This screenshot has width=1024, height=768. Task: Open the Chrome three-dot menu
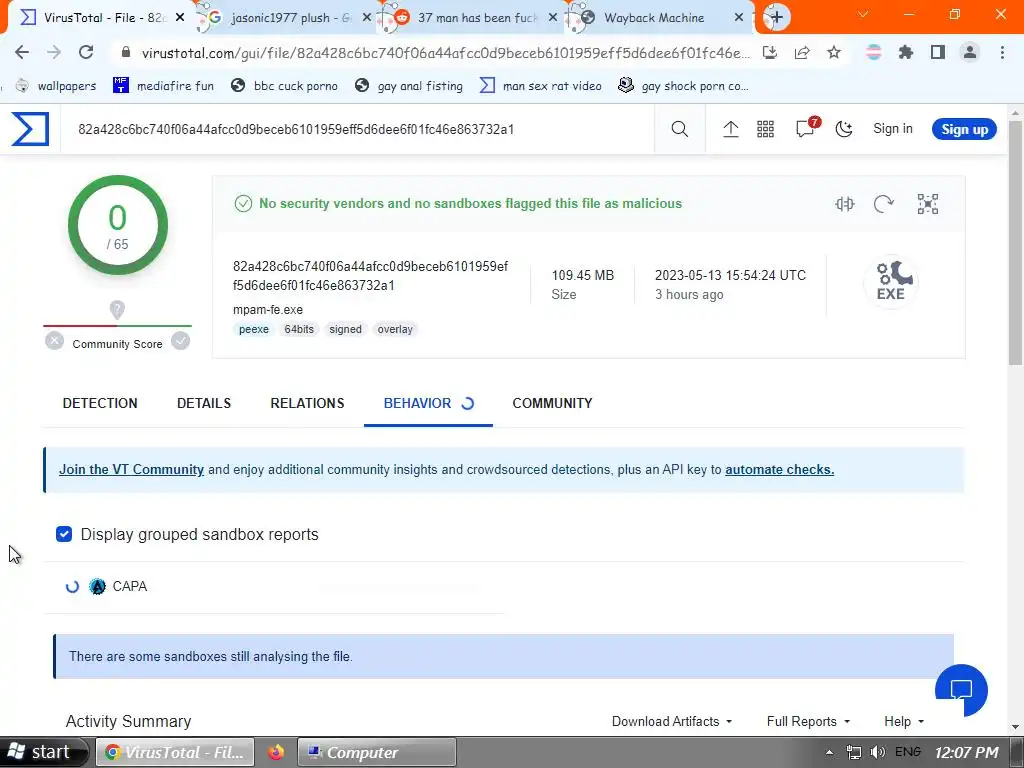1002,52
